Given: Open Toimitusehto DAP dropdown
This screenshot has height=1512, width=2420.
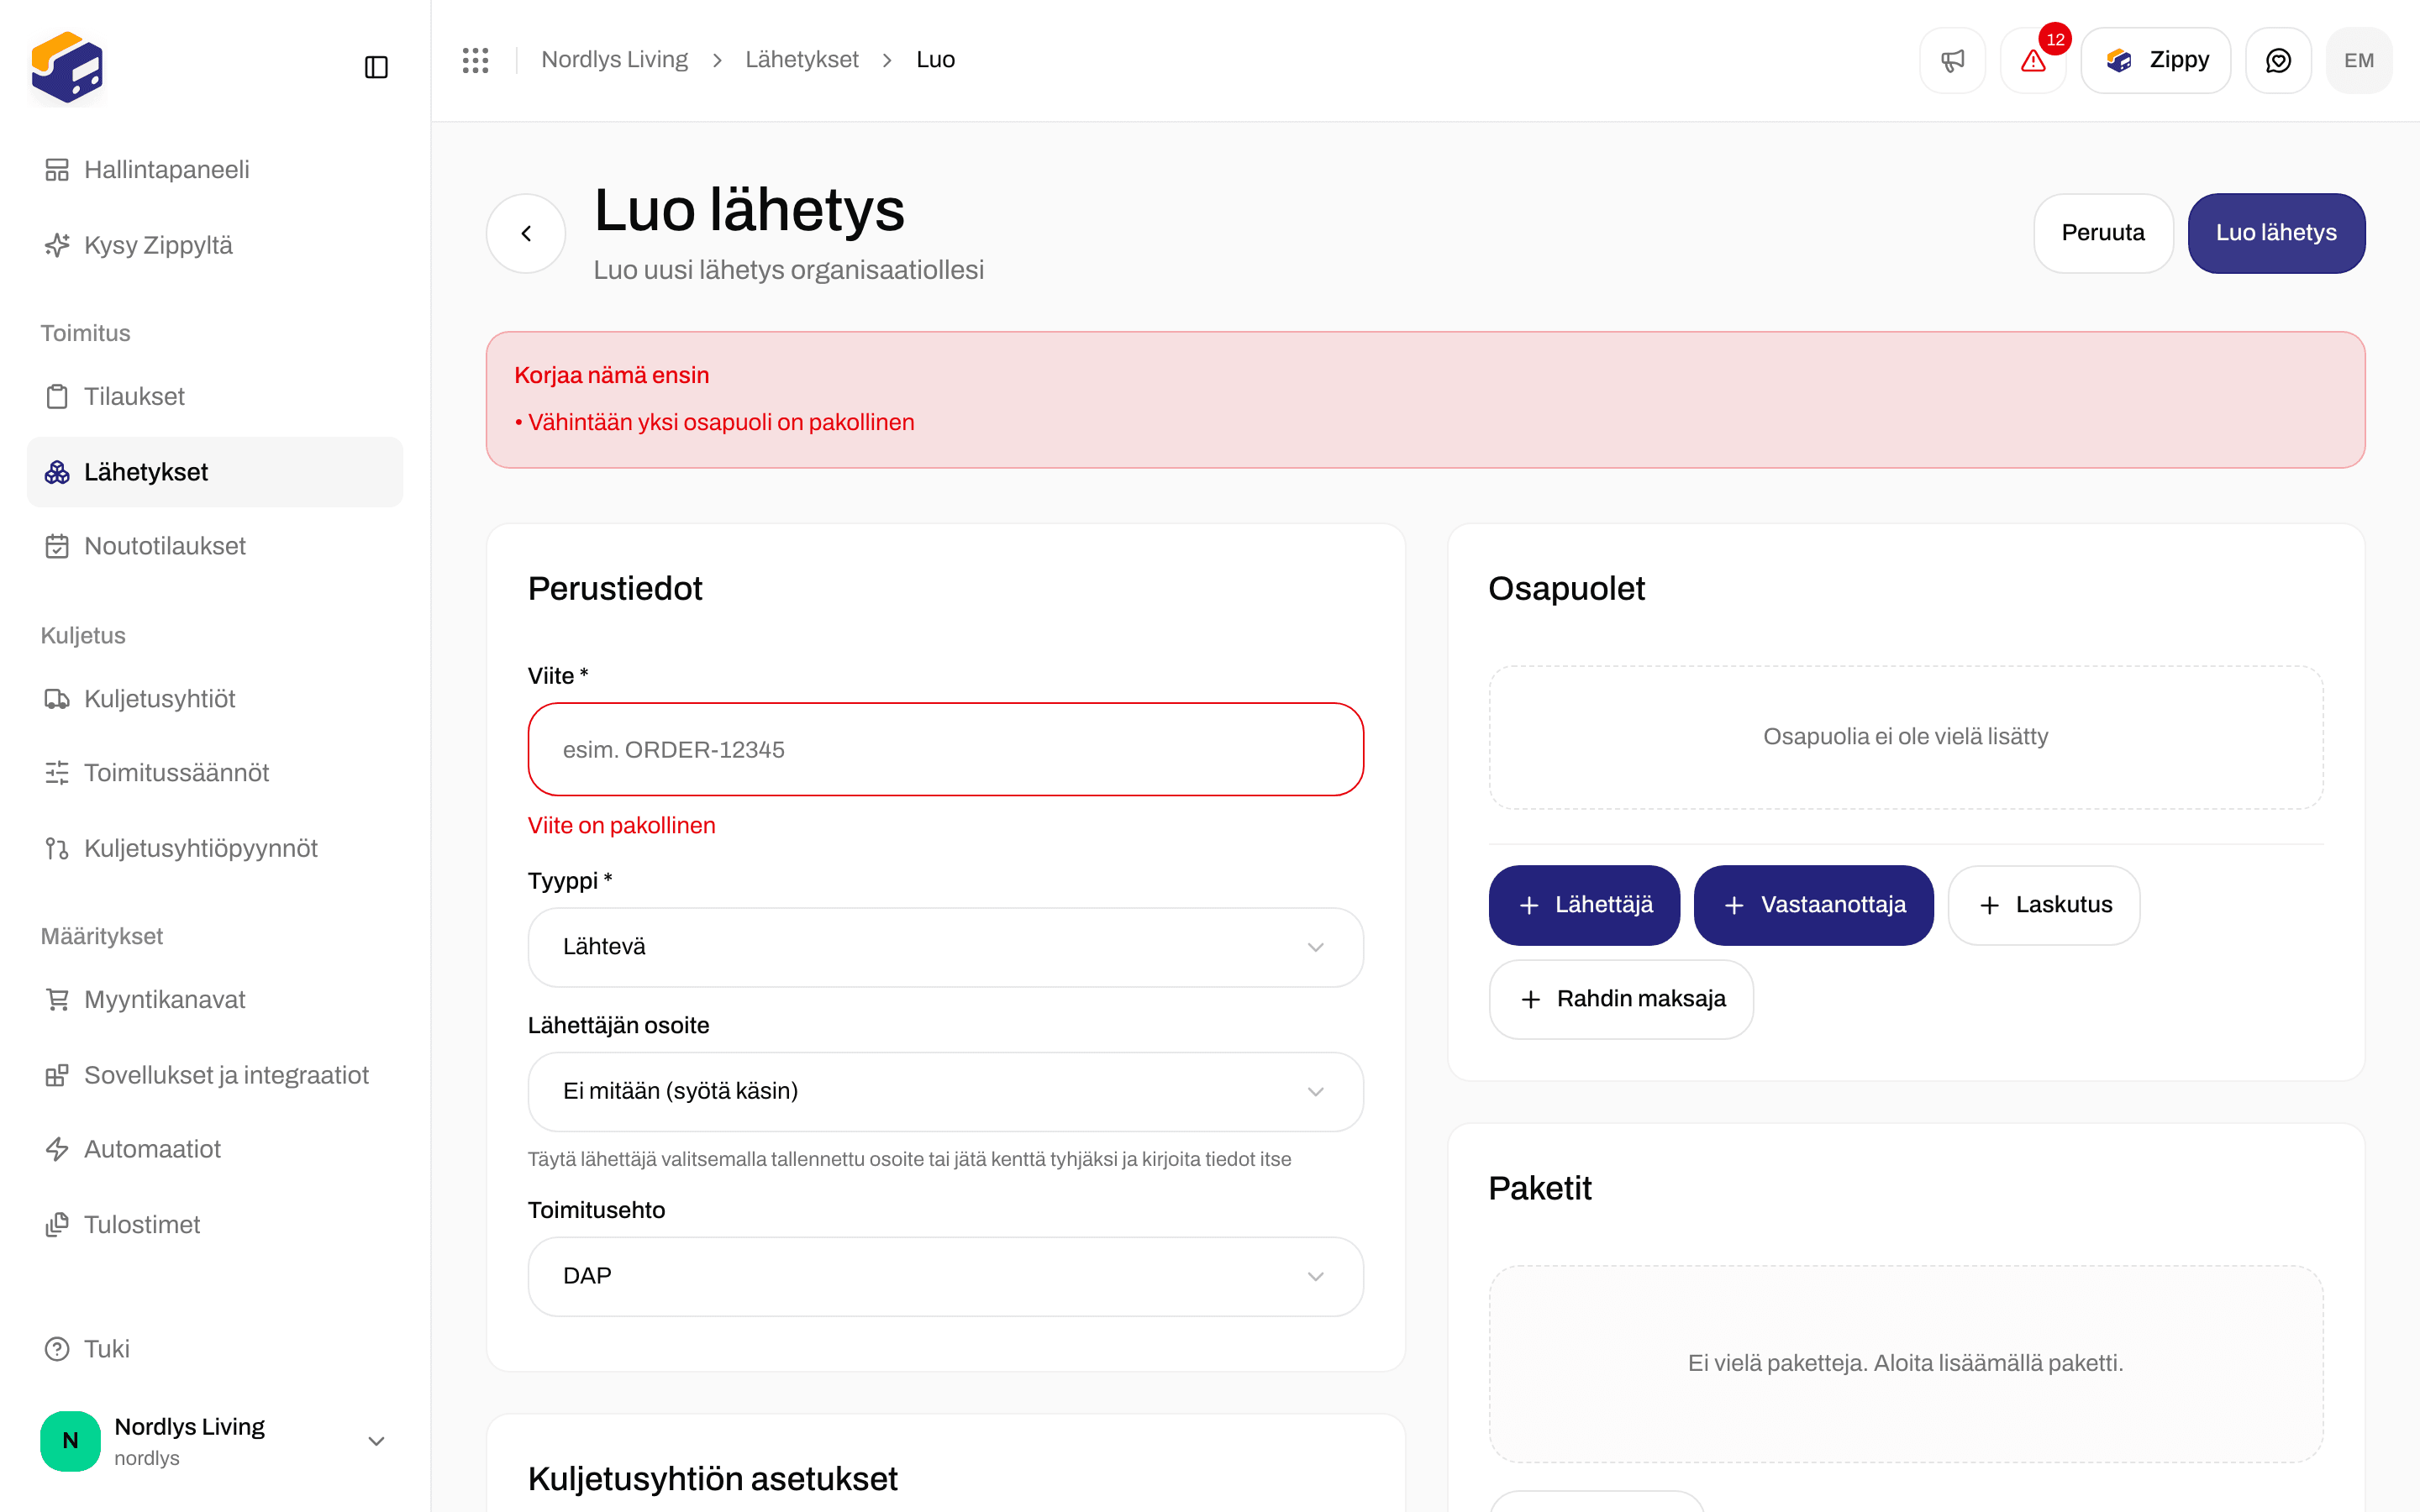Looking at the screenshot, I should [945, 1276].
